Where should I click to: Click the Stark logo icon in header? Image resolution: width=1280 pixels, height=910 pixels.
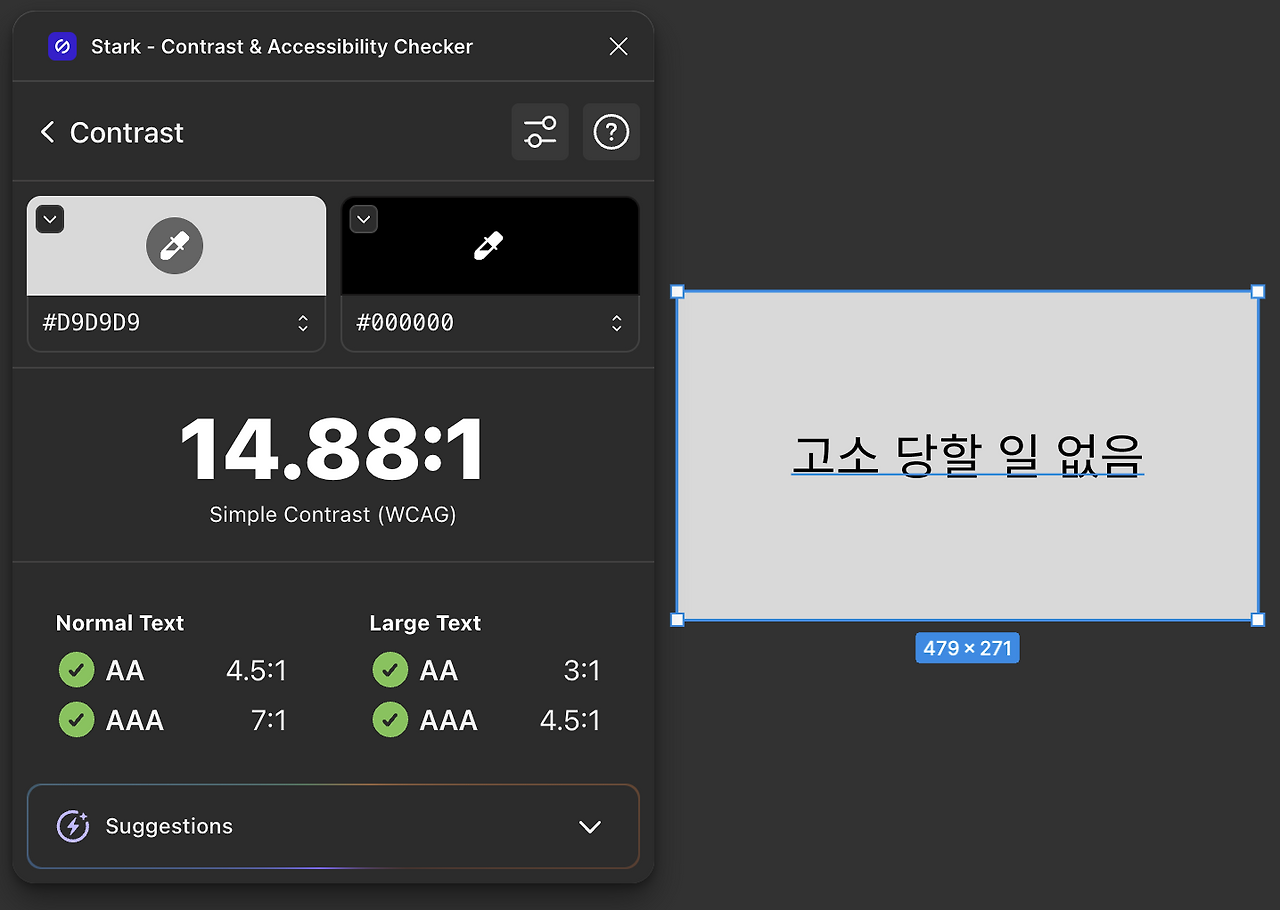point(62,46)
